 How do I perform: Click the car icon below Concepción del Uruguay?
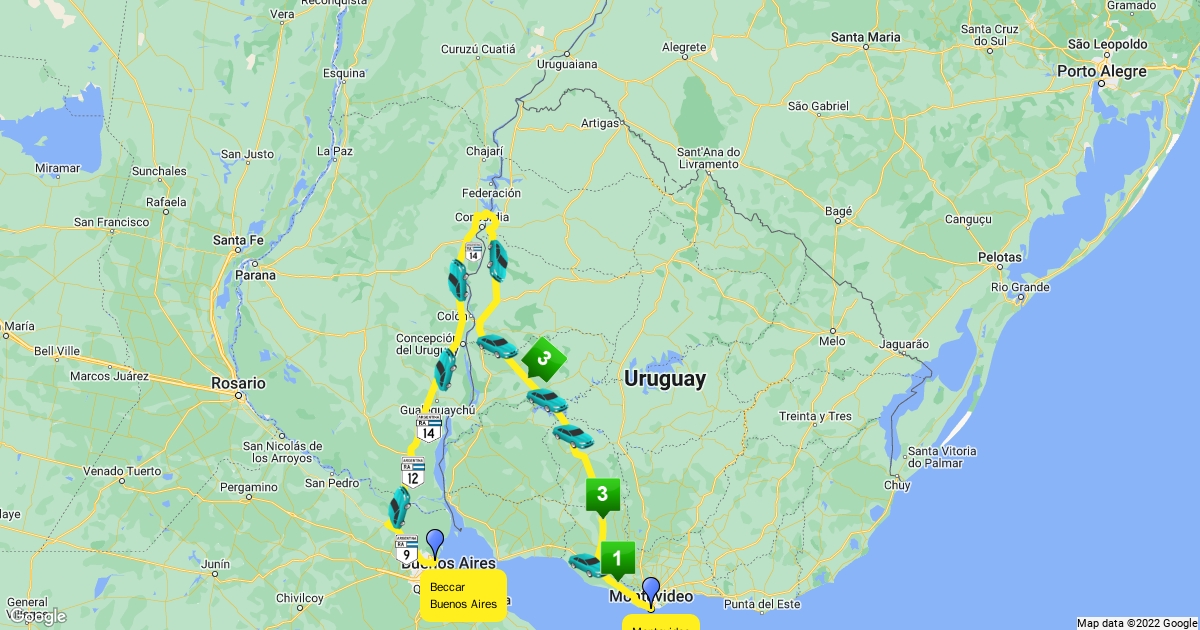pyautogui.click(x=446, y=370)
